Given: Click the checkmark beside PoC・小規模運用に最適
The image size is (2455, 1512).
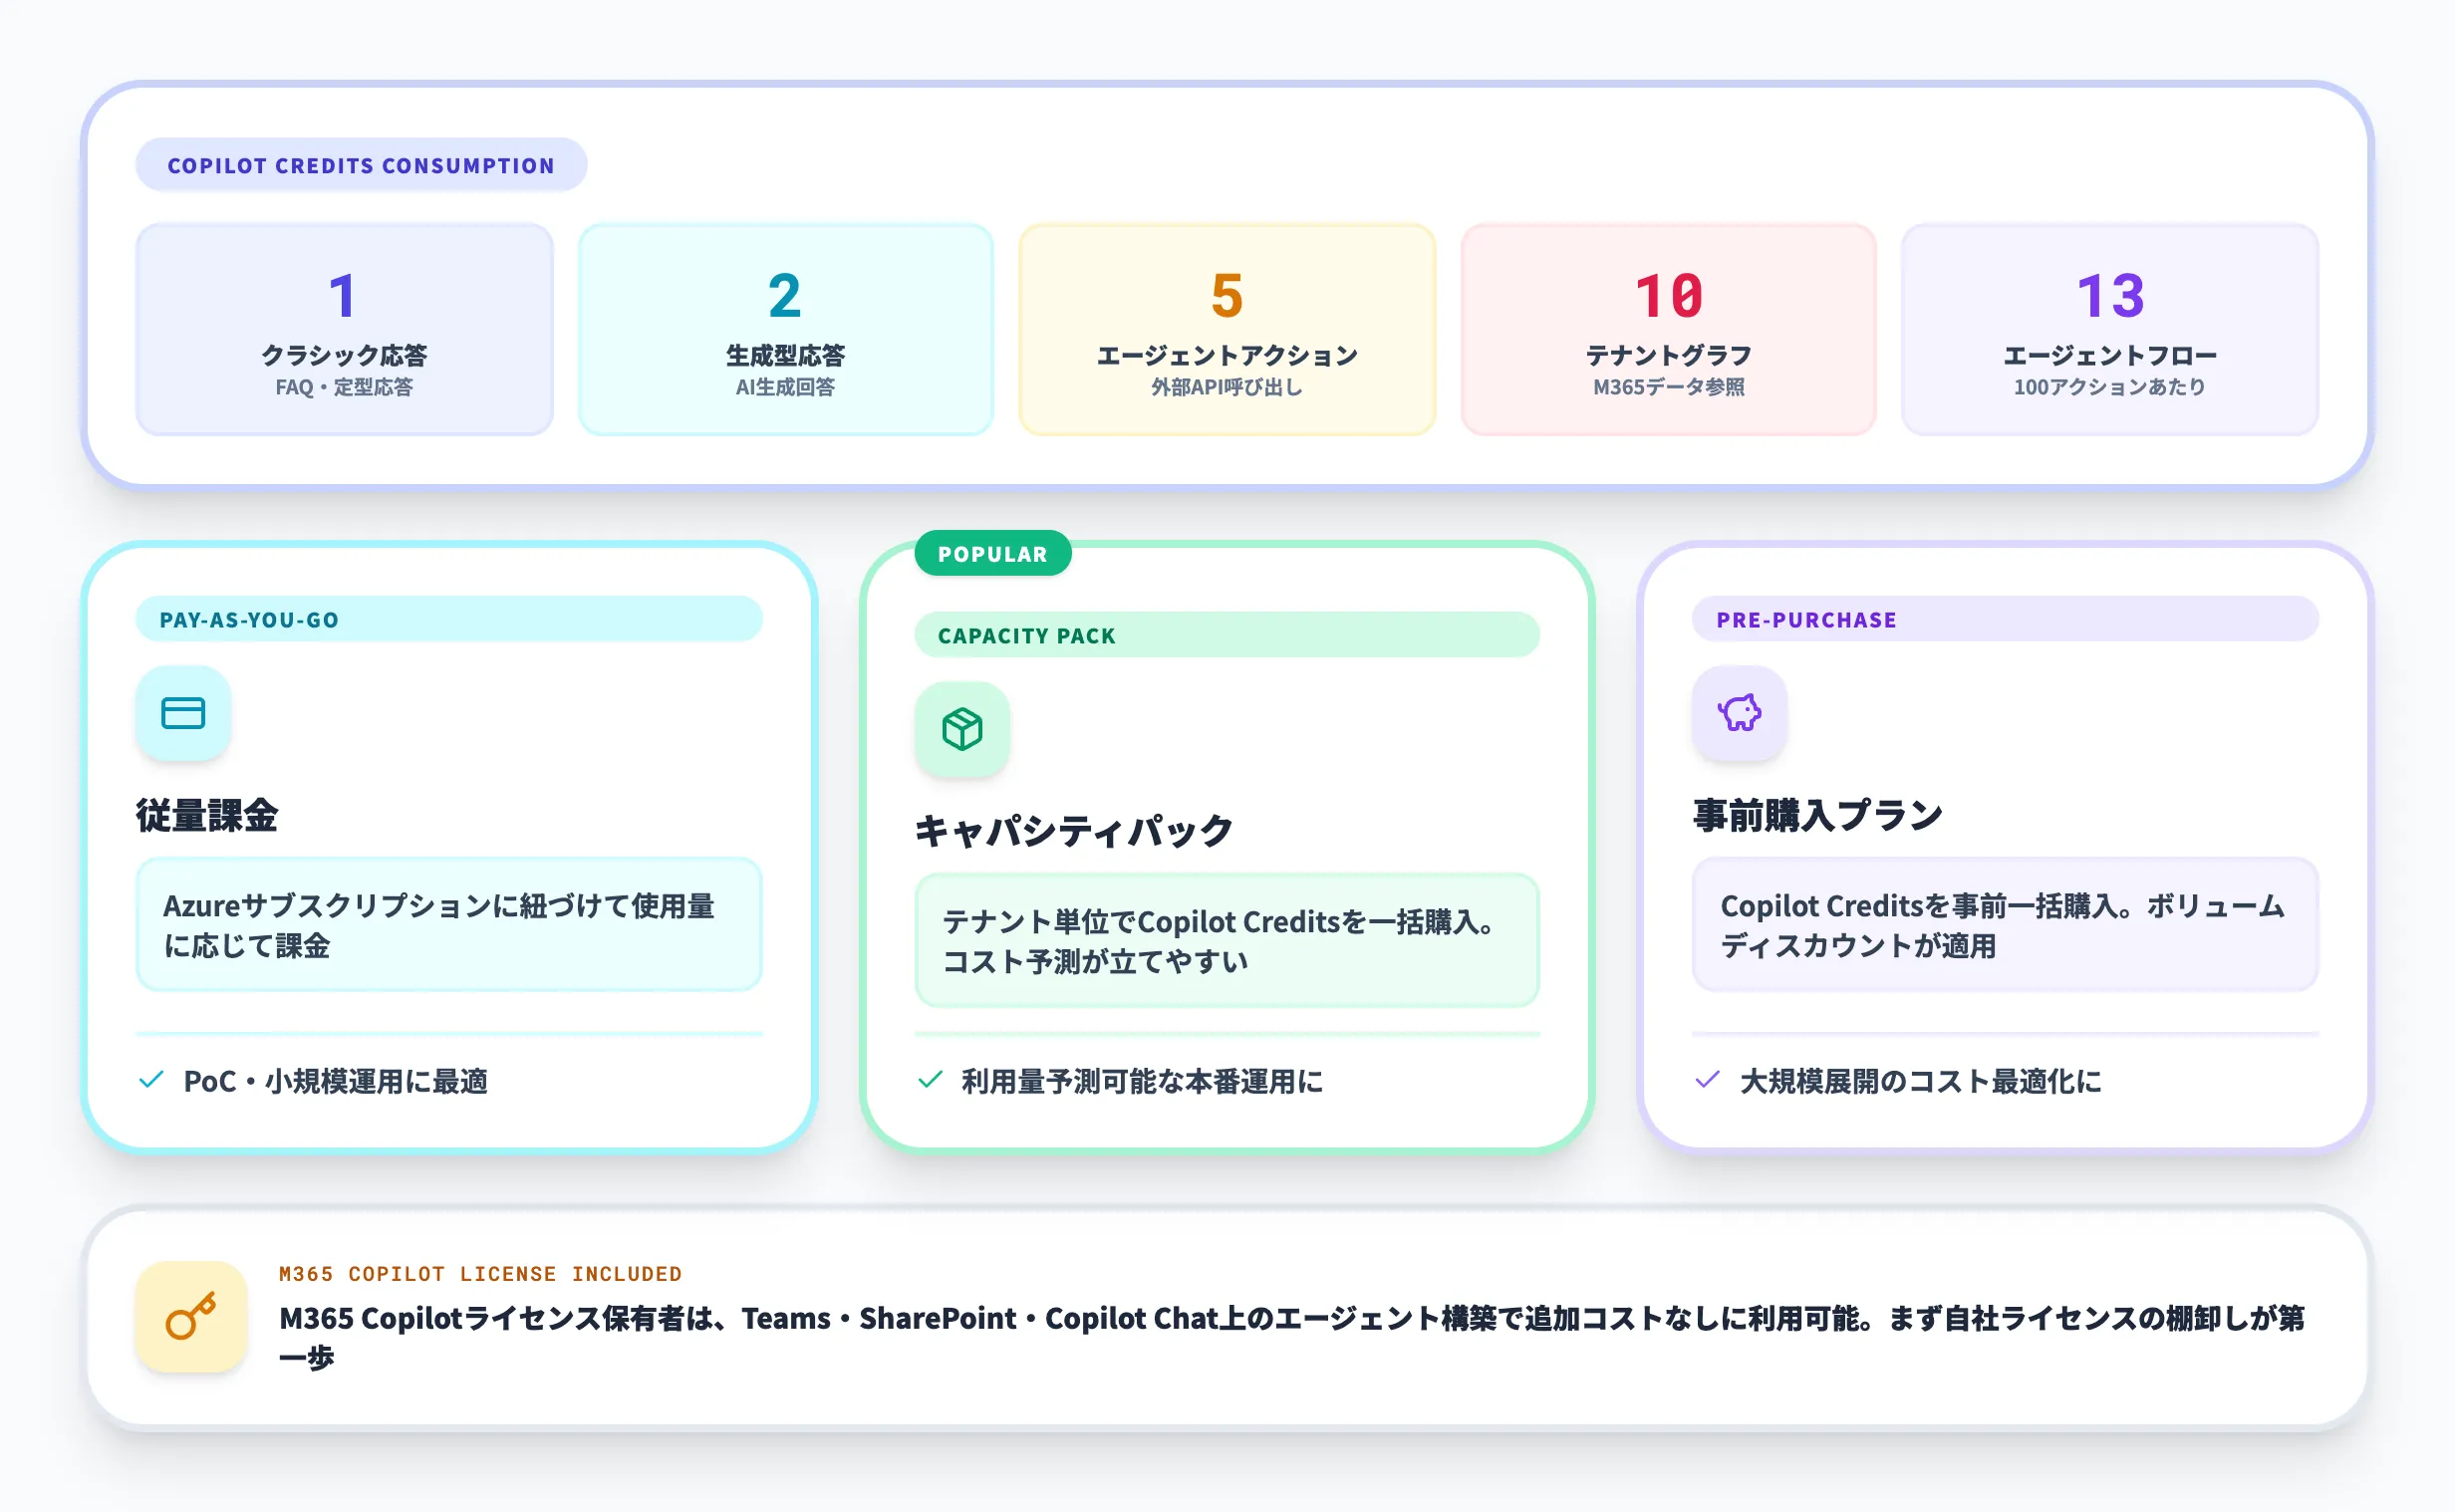Looking at the screenshot, I should [152, 1080].
